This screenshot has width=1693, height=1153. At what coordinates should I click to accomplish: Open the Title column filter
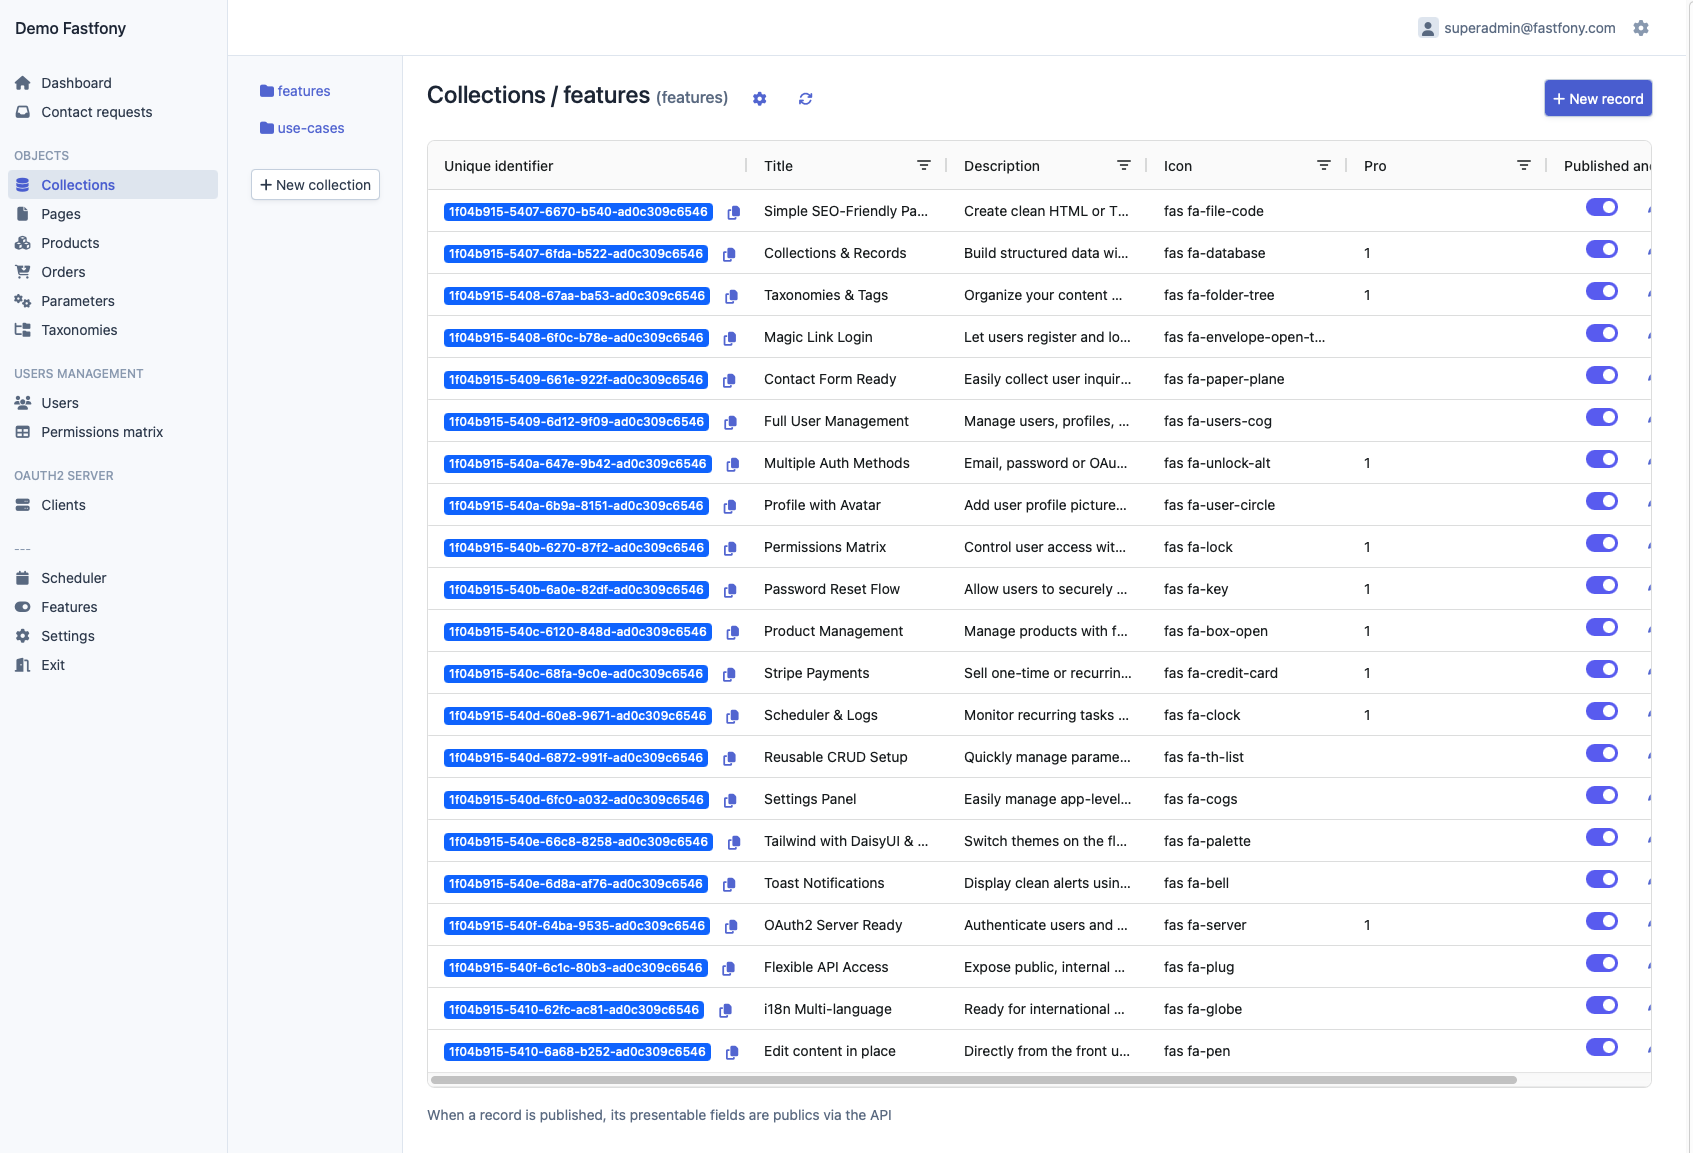(924, 166)
